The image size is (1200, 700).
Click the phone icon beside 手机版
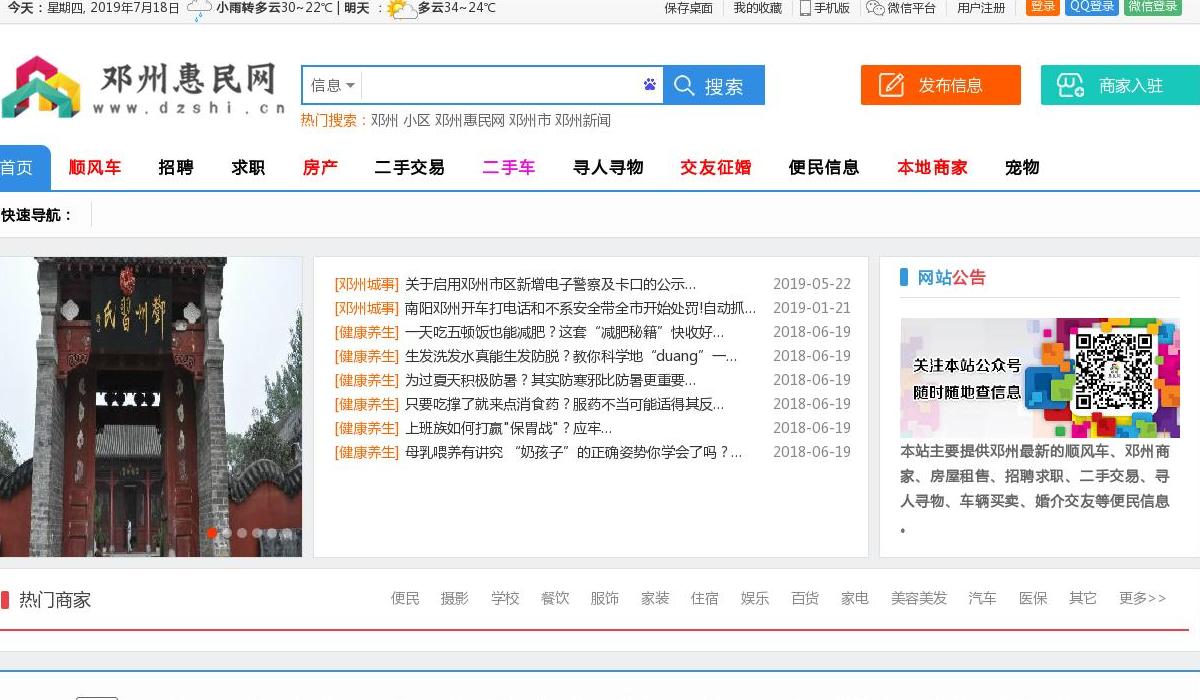tap(805, 8)
